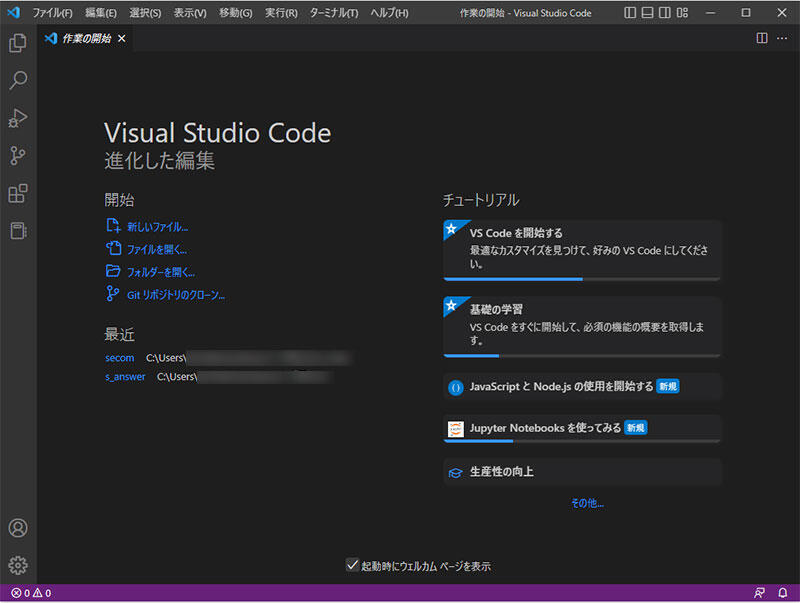The height and width of the screenshot is (603, 800).
Task: Open Jupyter Notebooks を使ってみる card
Action: pyautogui.click(x=582, y=428)
